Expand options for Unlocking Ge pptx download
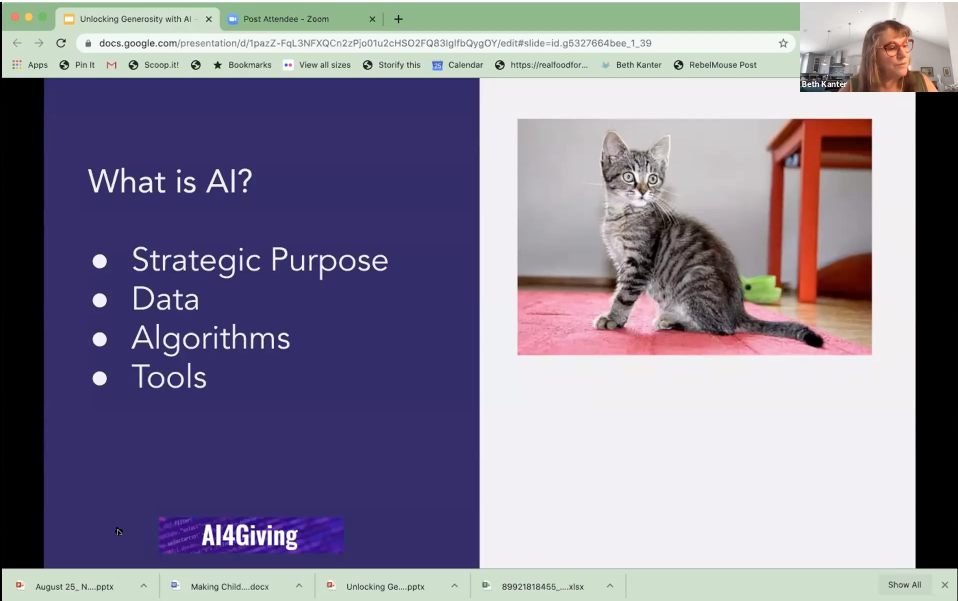The image size is (958, 601). (455, 586)
